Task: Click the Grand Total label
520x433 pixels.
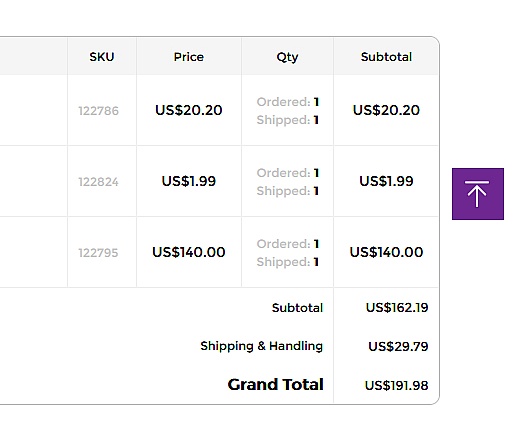Action: 276,384
